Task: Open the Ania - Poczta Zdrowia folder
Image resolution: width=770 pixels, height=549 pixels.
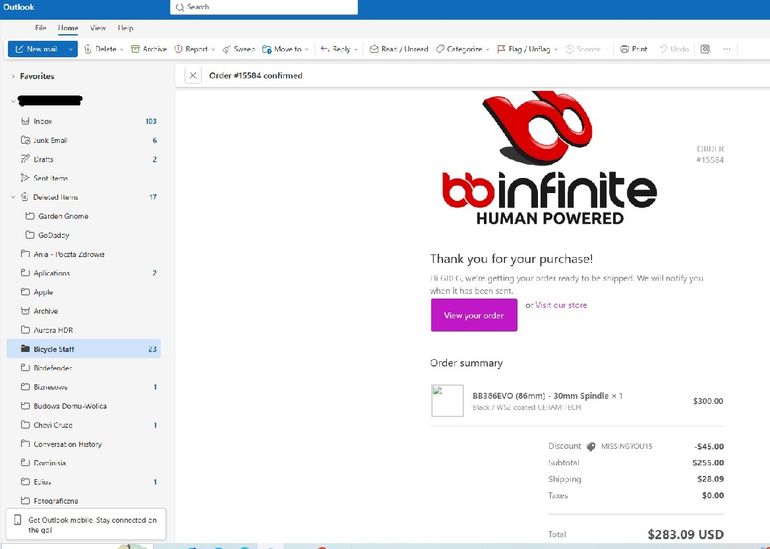Action: pos(83,254)
